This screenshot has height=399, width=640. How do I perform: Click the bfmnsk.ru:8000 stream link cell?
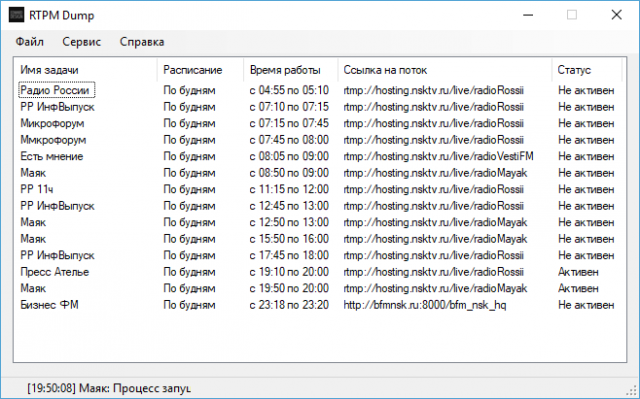click(425, 305)
